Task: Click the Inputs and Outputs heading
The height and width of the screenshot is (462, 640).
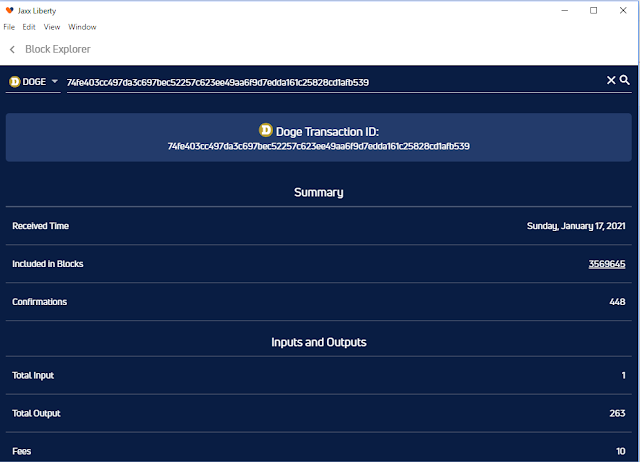Action: pyautogui.click(x=319, y=342)
